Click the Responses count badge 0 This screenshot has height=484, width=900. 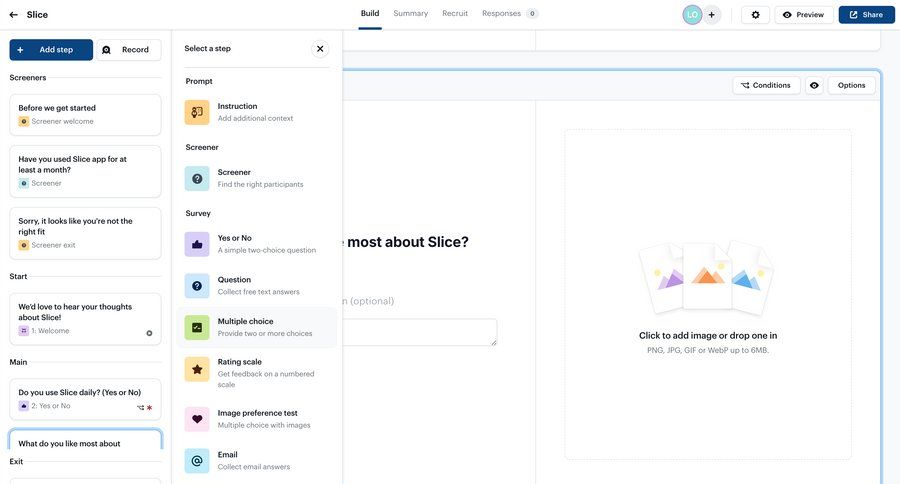(532, 13)
